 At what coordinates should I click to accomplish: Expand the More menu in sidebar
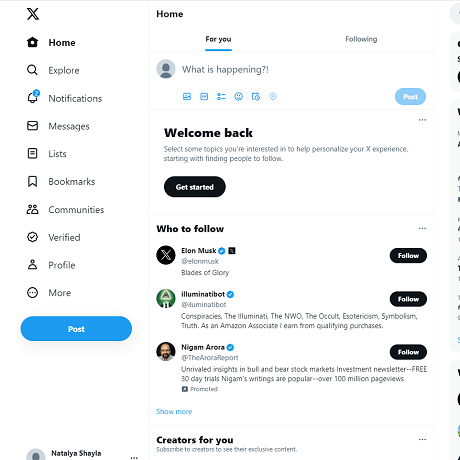click(49, 293)
